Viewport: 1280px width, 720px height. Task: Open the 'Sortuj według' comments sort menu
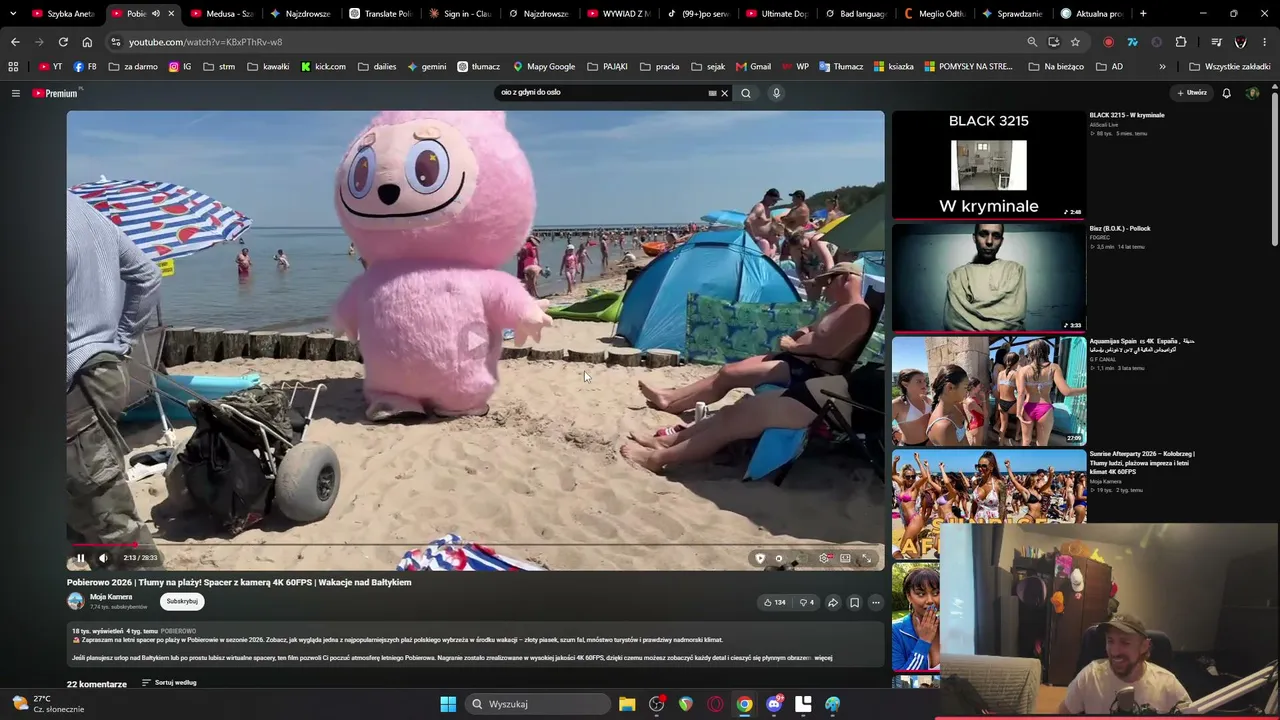pos(169,683)
